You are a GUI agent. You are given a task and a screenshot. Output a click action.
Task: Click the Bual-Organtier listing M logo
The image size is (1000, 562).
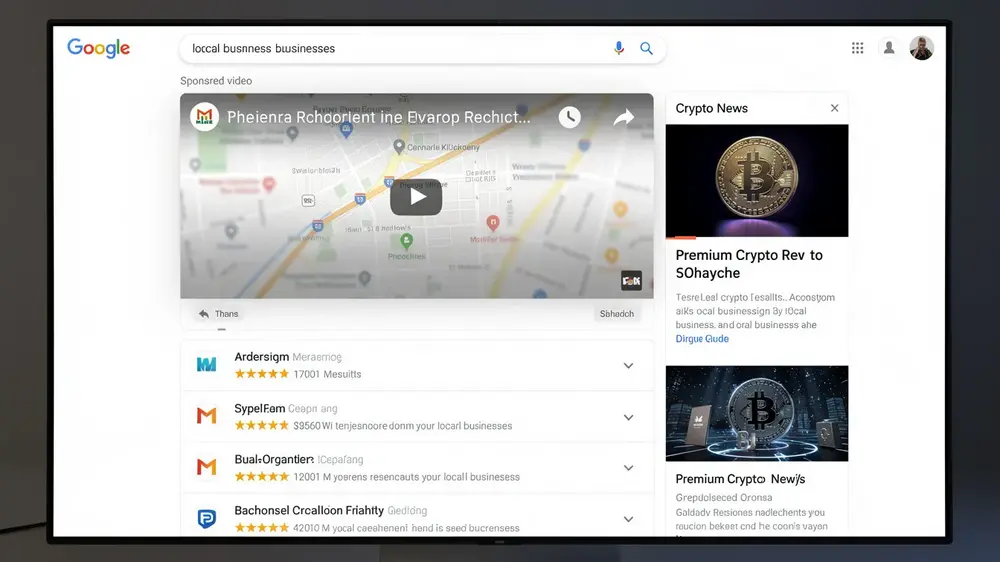(x=206, y=467)
